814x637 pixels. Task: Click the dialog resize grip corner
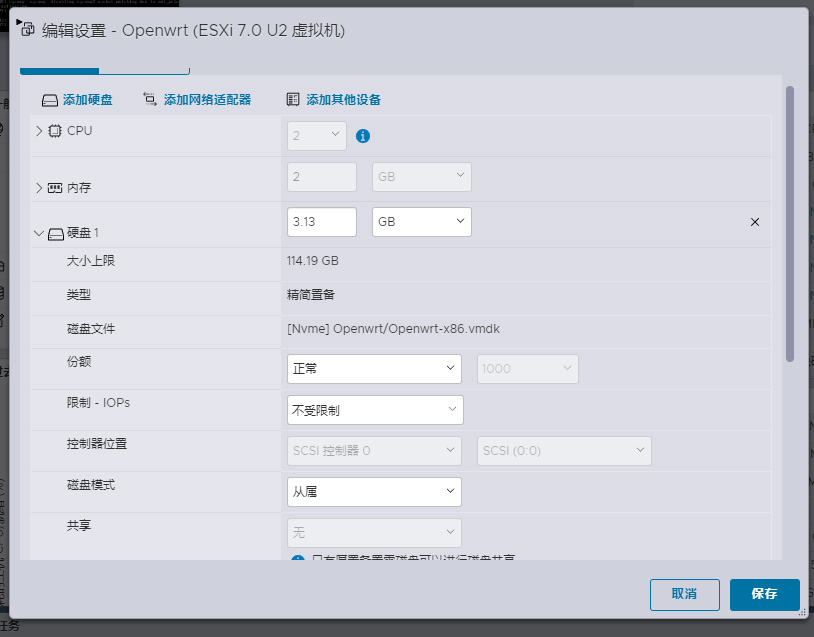tap(803, 613)
